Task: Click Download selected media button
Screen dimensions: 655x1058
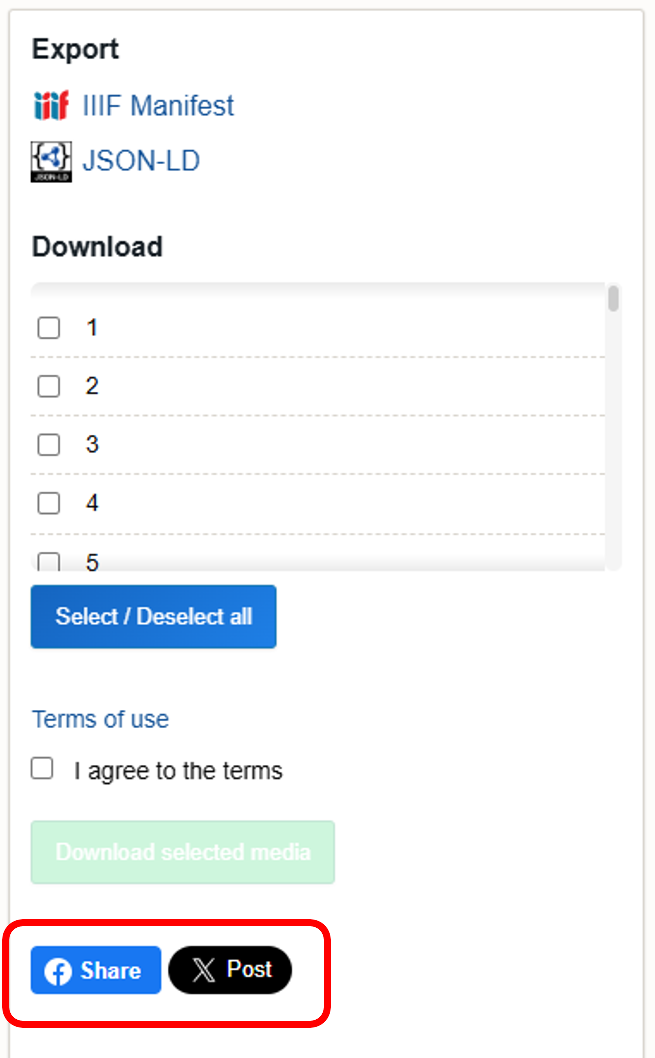Action: click(182, 852)
